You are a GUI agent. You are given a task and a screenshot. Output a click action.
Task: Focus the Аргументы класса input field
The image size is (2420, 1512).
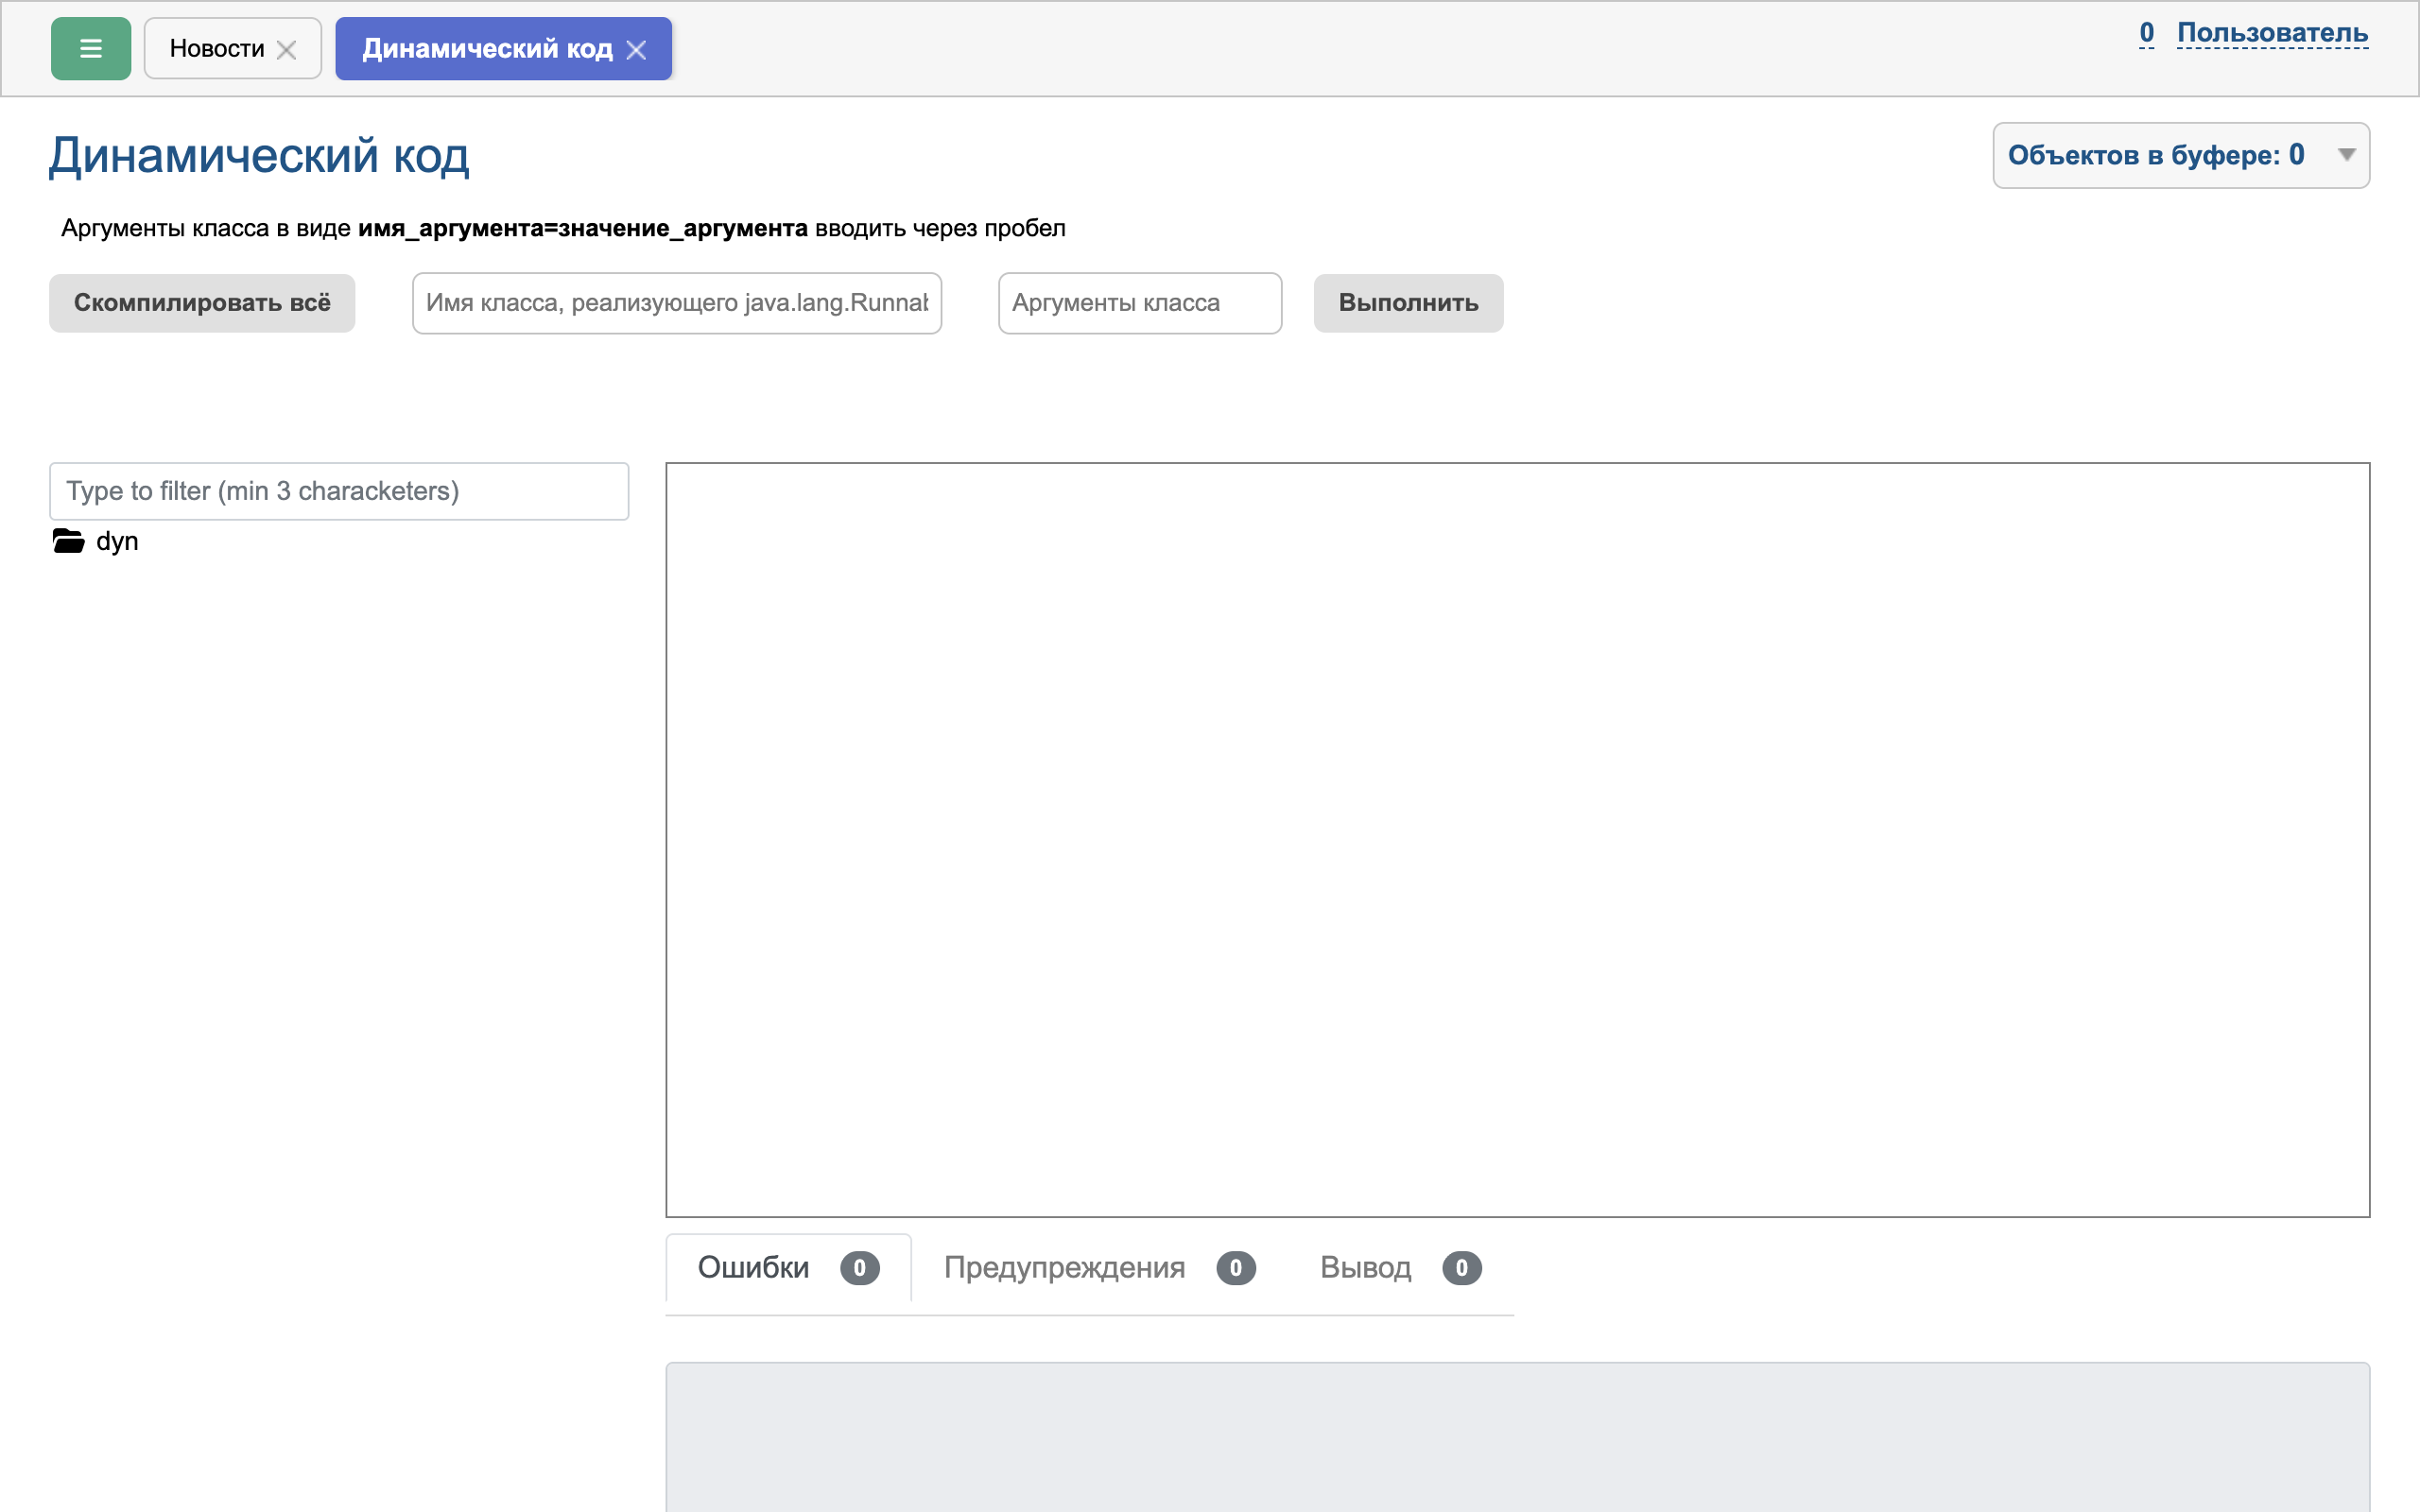(1140, 303)
